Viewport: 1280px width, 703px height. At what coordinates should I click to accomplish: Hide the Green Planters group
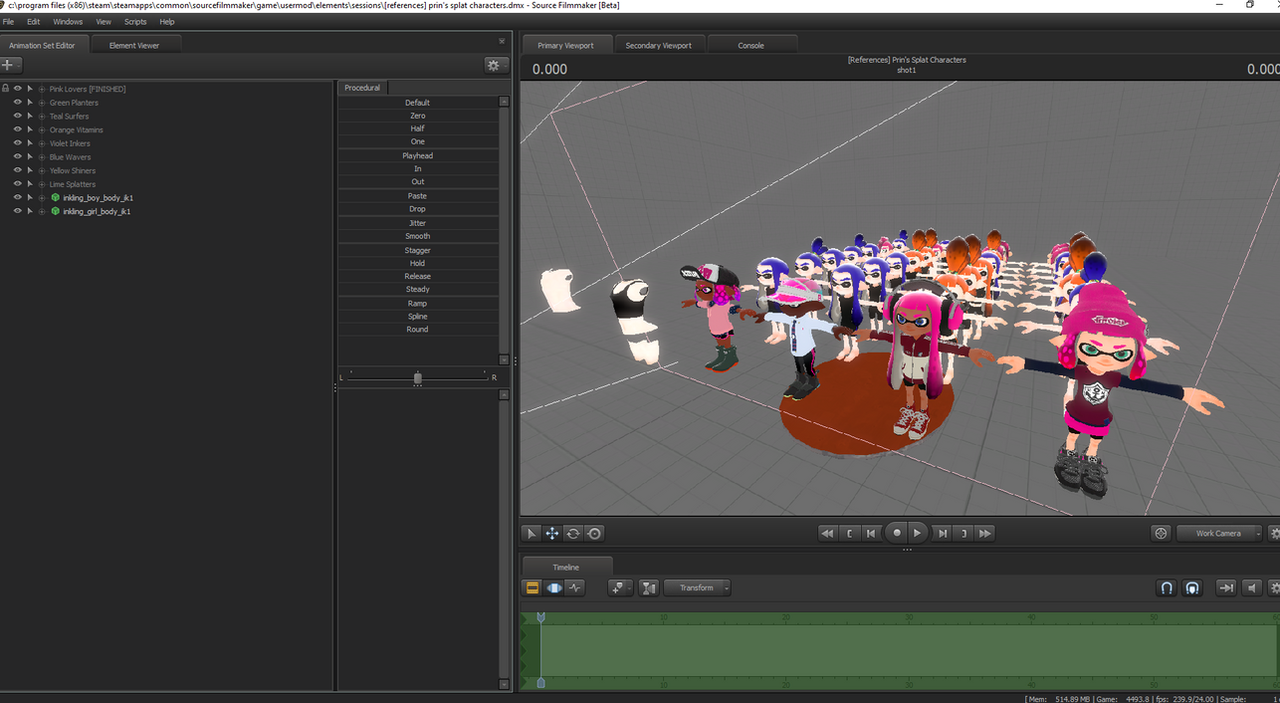tap(17, 102)
